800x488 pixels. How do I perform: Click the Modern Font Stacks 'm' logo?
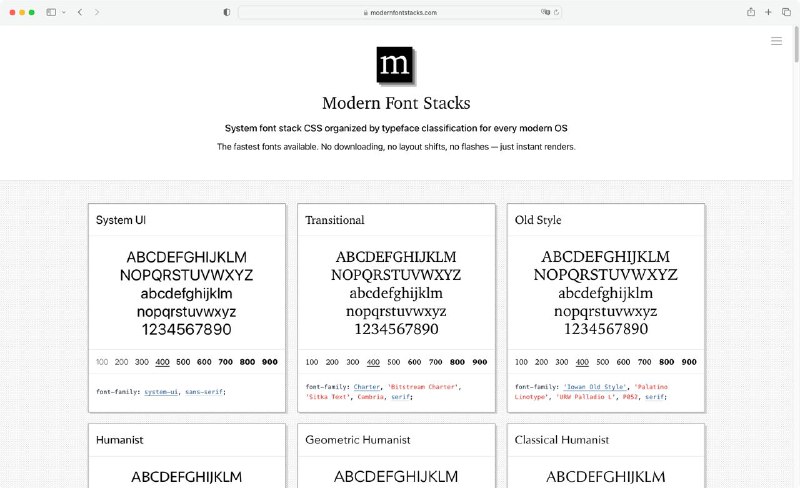pyautogui.click(x=395, y=64)
